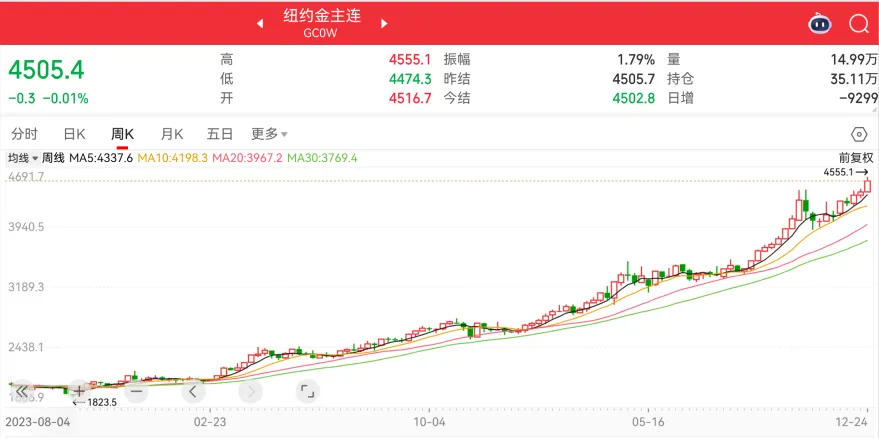Toggle the 前复权 adjustment option
The width and height of the screenshot is (879, 439).
[x=856, y=157]
